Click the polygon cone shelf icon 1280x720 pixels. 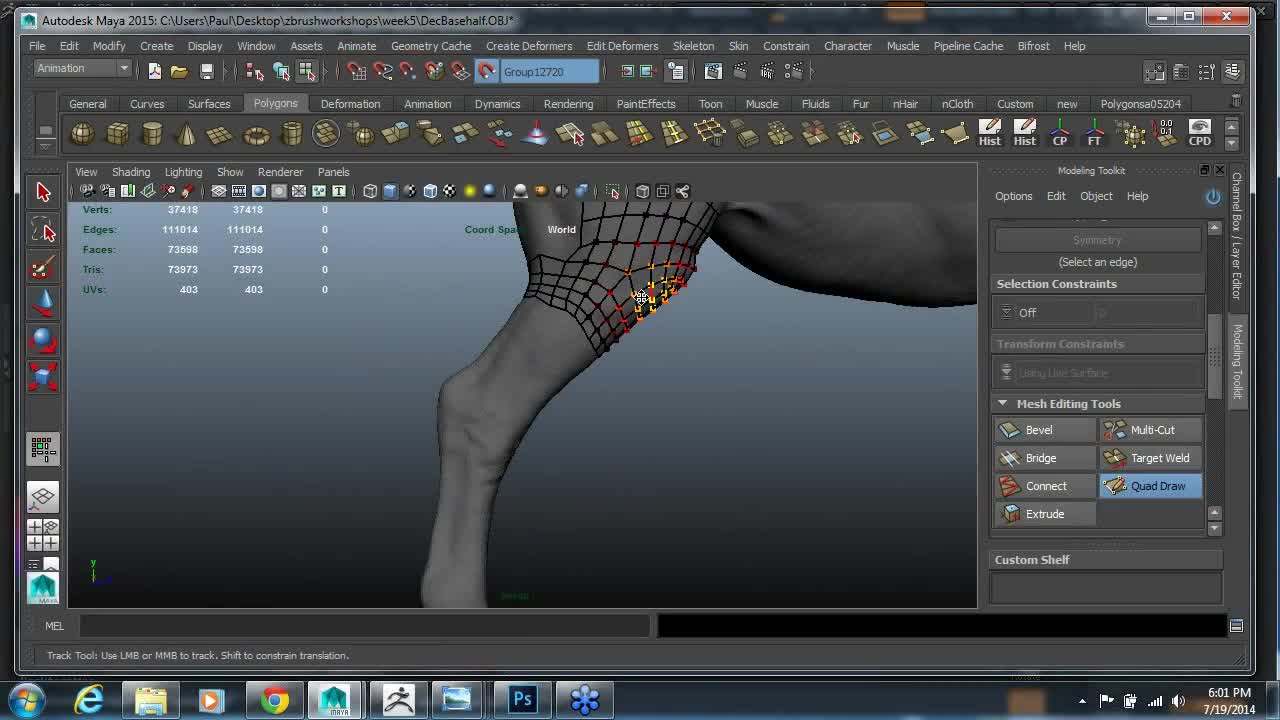click(186, 133)
